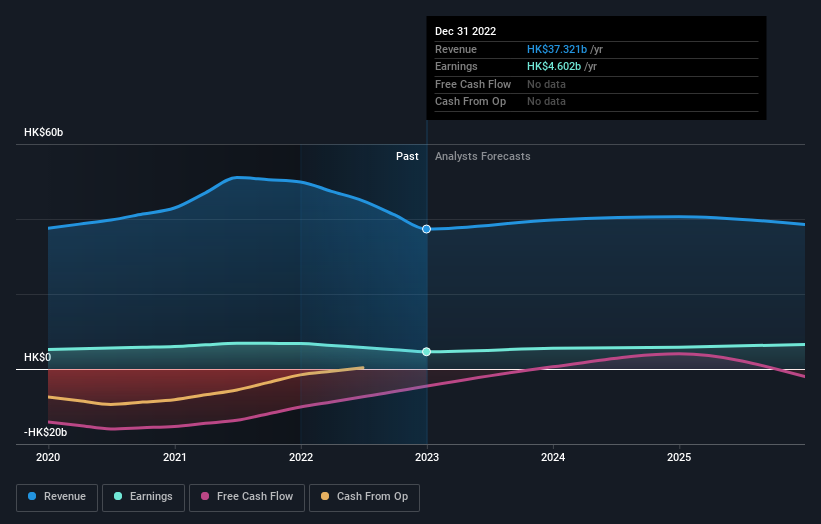This screenshot has width=821, height=524.
Task: Click the HK$37.321b revenue value
Action: (x=557, y=49)
